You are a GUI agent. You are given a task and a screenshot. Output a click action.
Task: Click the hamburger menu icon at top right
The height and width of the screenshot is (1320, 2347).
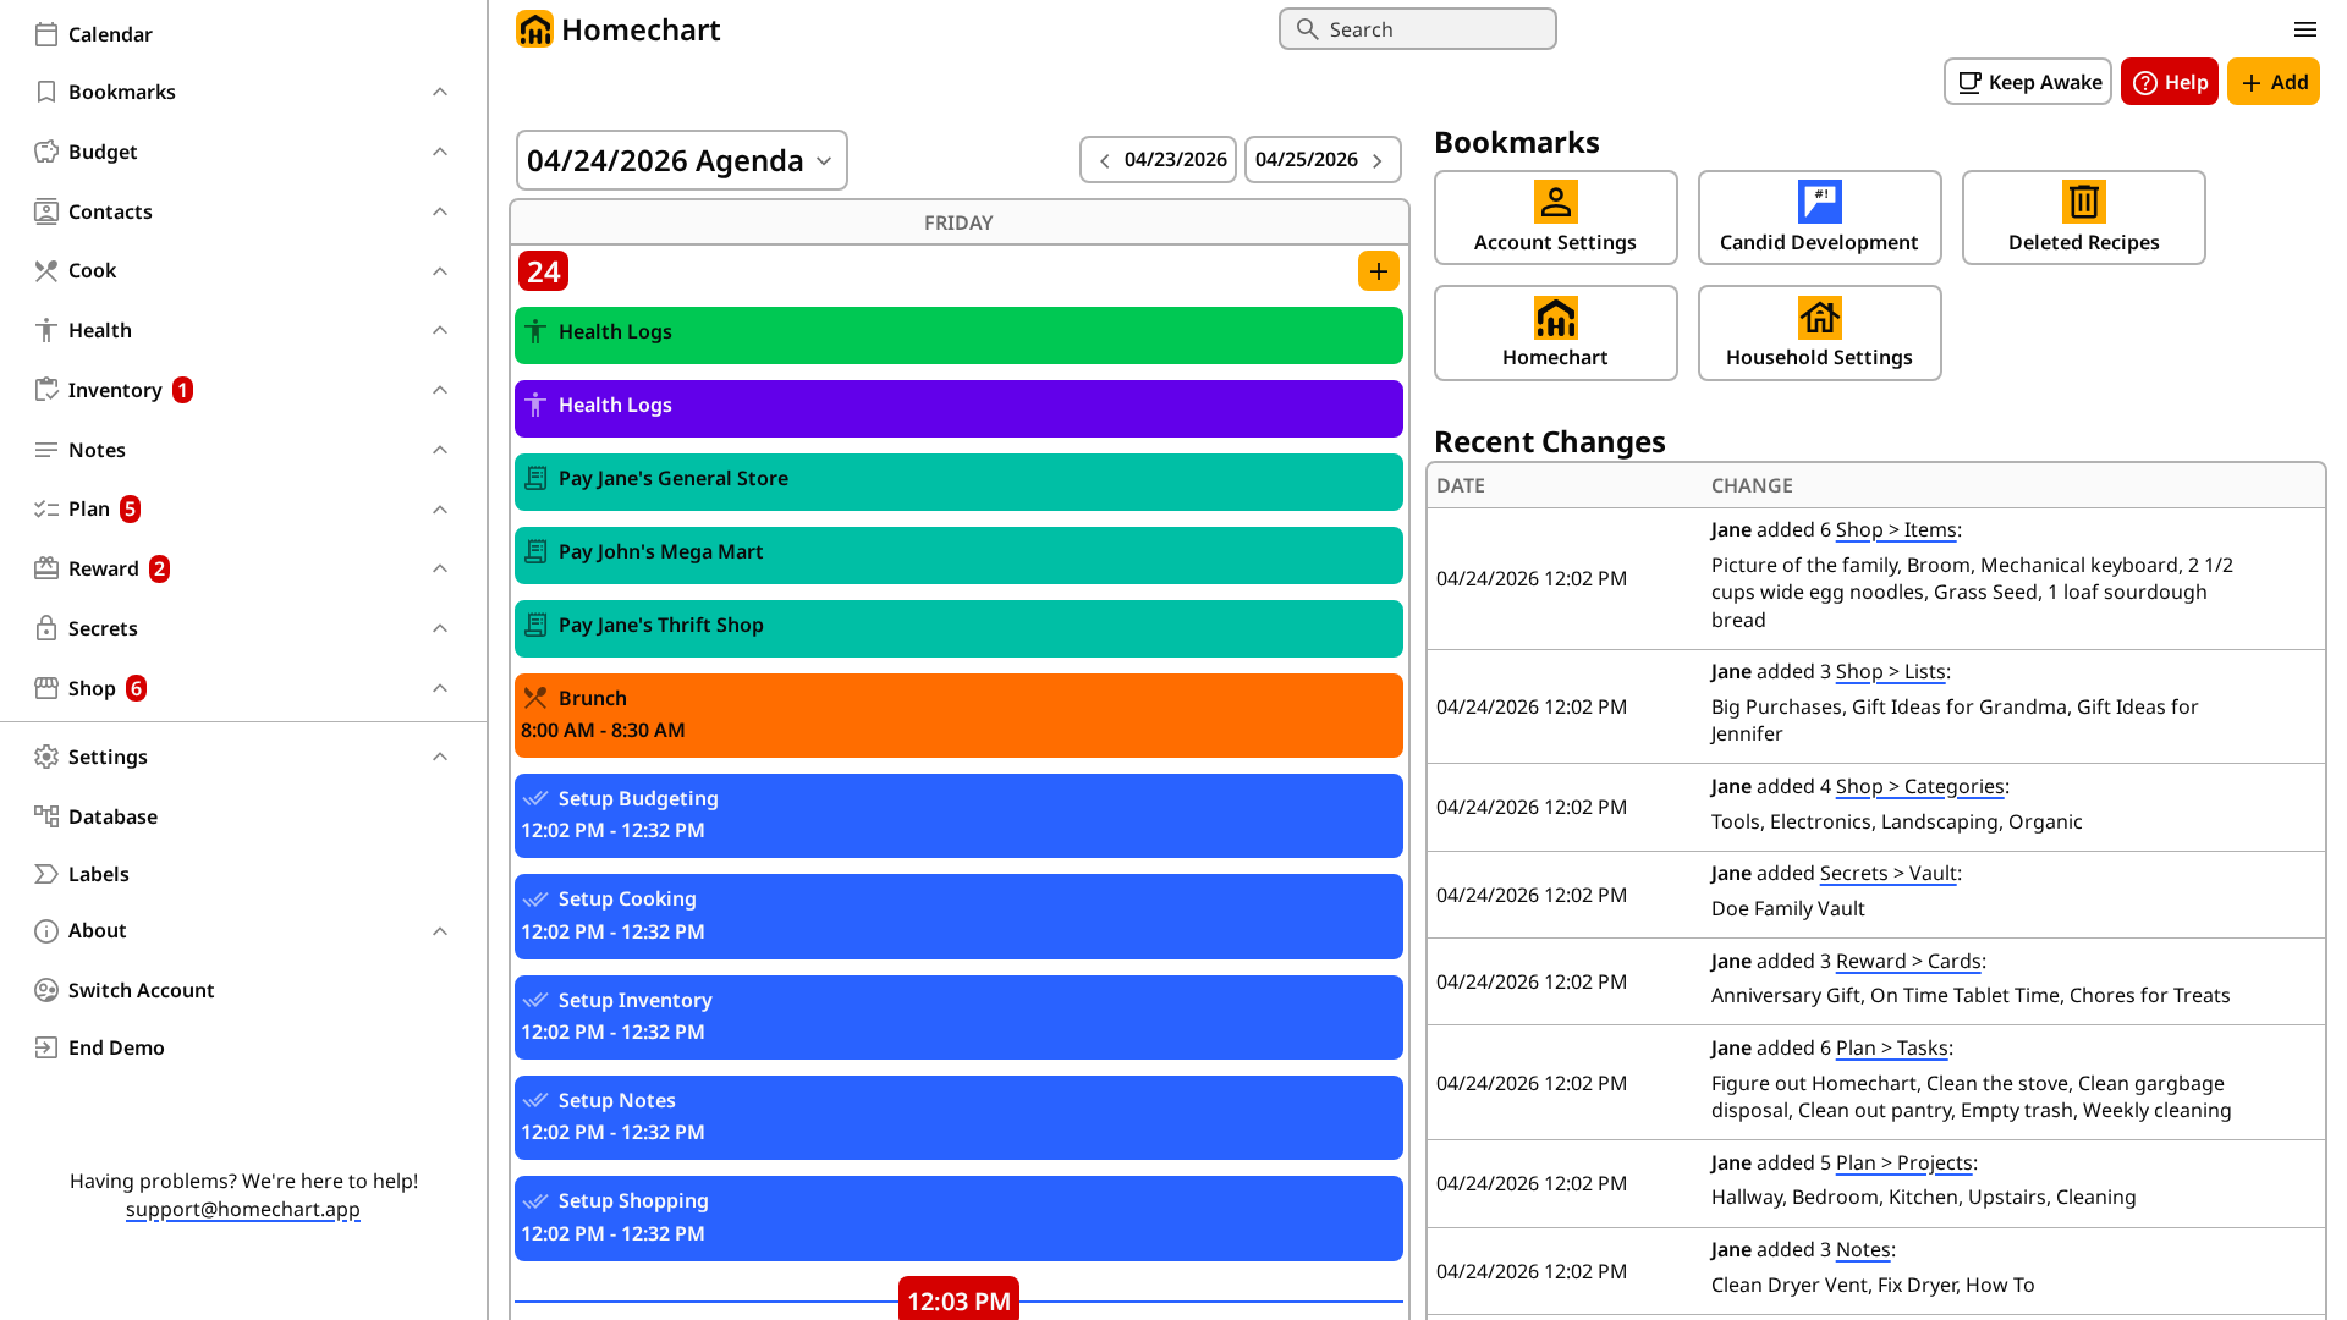tap(2304, 30)
